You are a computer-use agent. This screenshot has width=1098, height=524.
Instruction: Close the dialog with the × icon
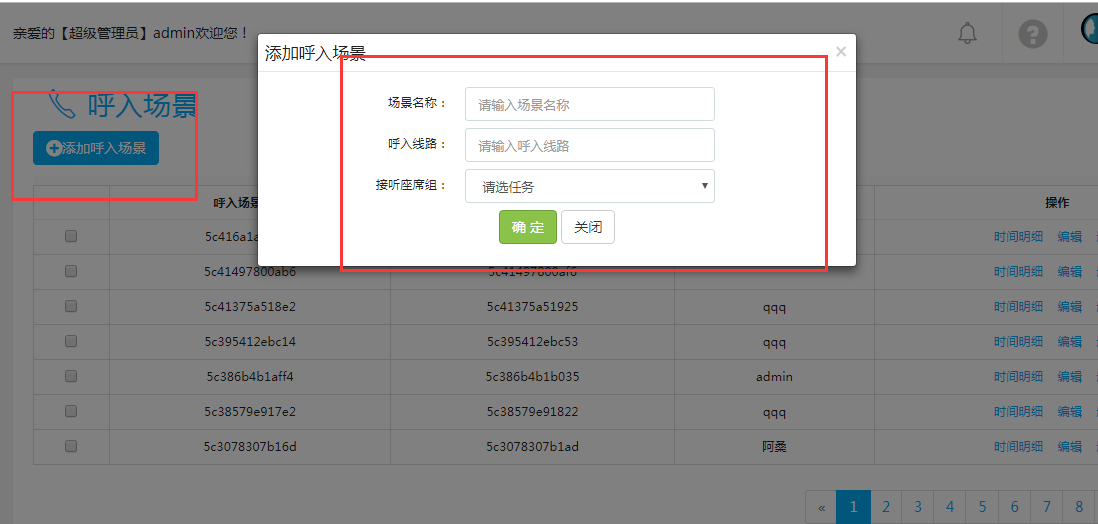pos(841,52)
